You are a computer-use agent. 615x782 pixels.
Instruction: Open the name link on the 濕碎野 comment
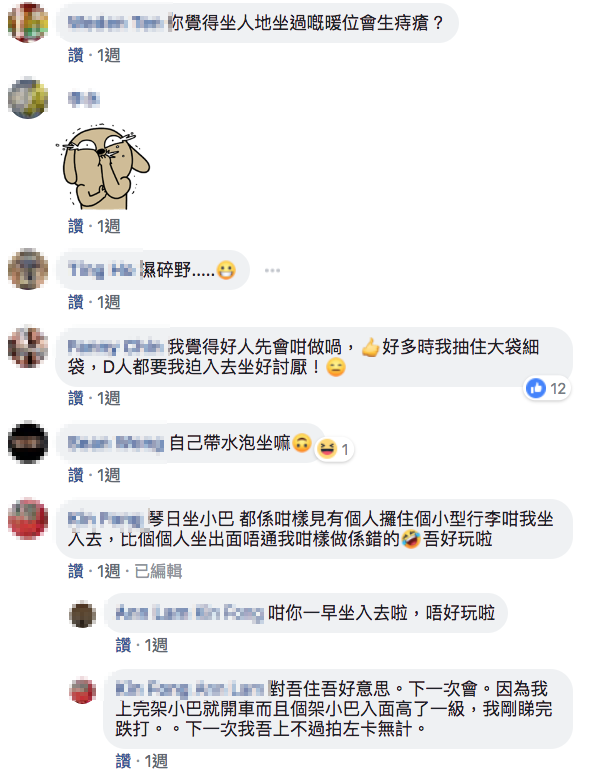click(x=102, y=270)
